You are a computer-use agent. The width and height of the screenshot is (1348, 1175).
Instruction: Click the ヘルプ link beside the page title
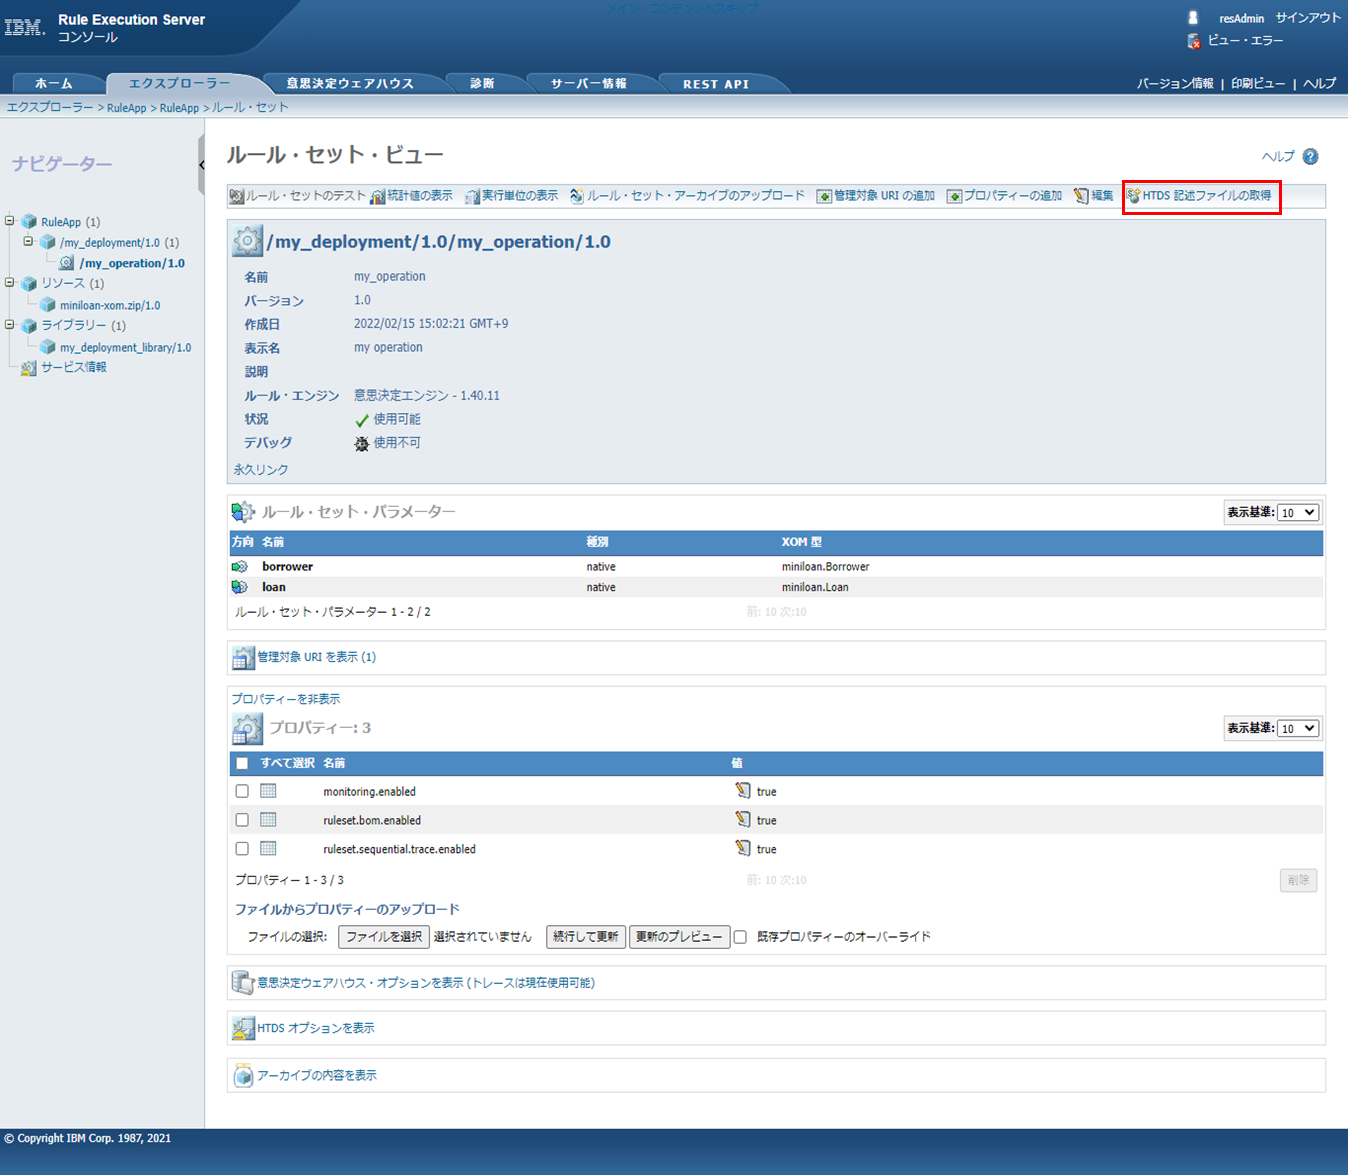pos(1277,156)
